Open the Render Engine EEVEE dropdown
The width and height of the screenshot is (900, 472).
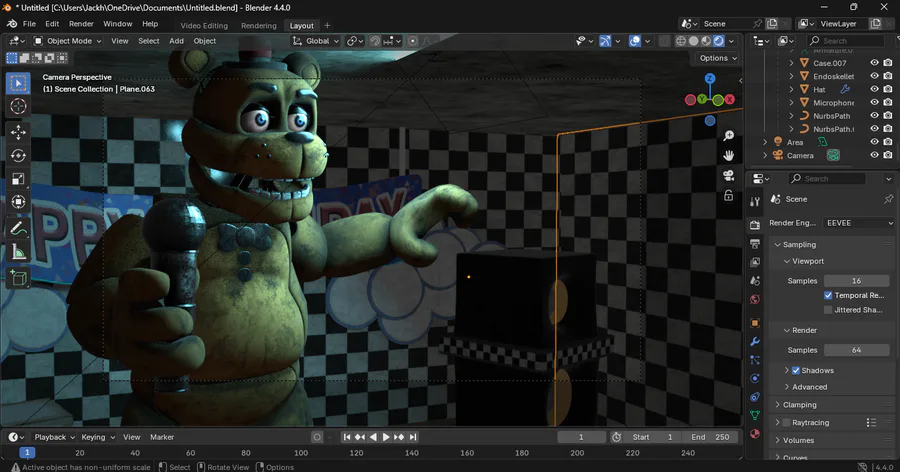click(x=859, y=223)
